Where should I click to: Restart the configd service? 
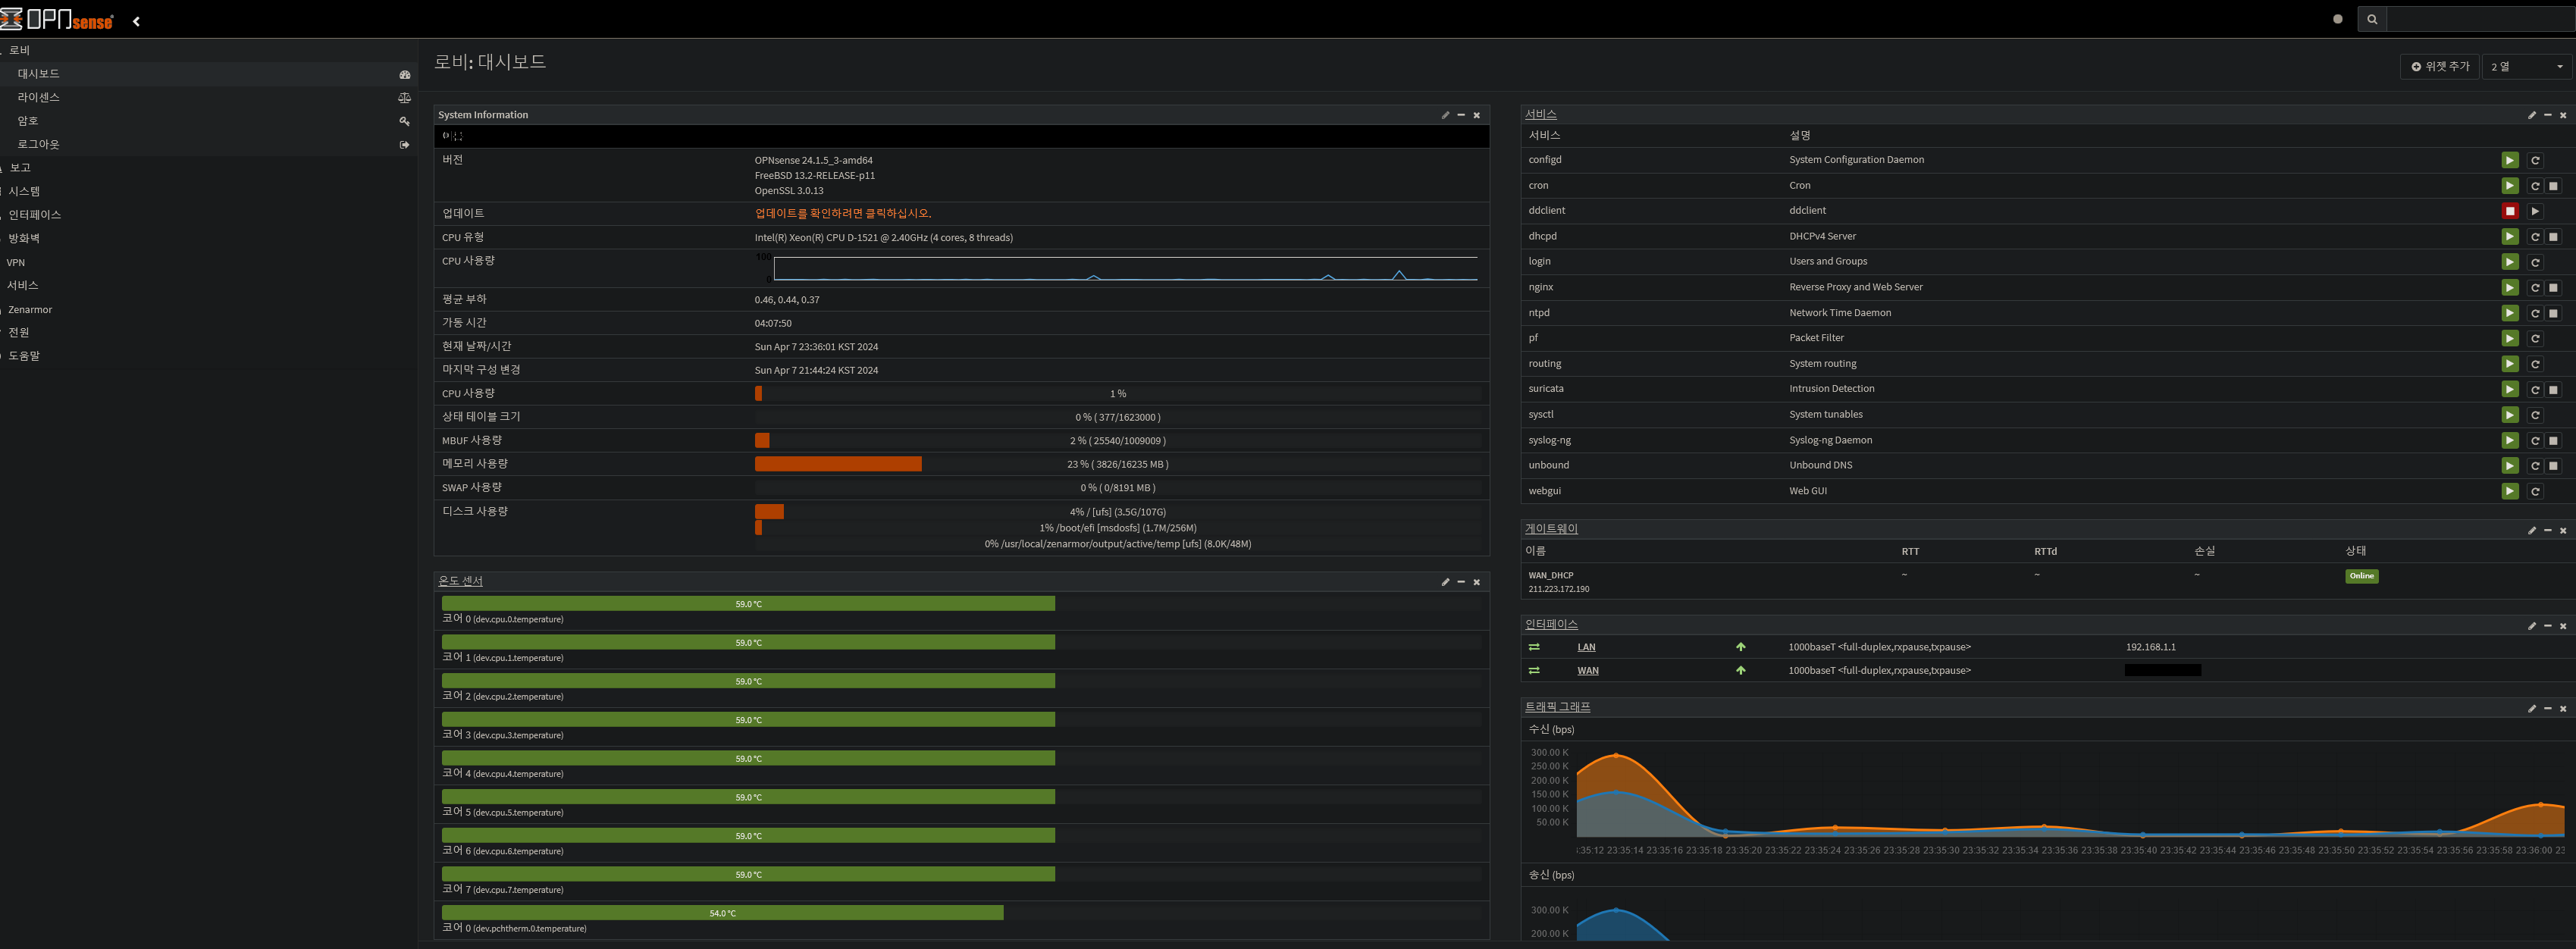tap(2535, 160)
